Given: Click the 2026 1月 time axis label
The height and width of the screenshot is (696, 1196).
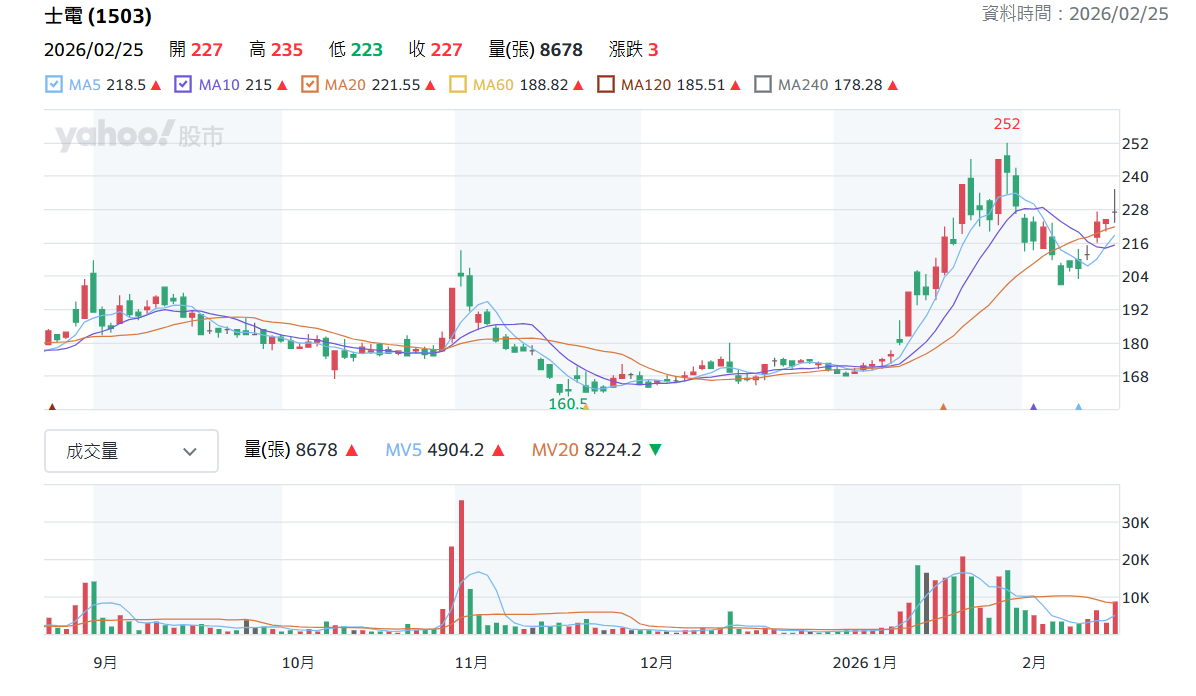Looking at the screenshot, I should point(864,662).
